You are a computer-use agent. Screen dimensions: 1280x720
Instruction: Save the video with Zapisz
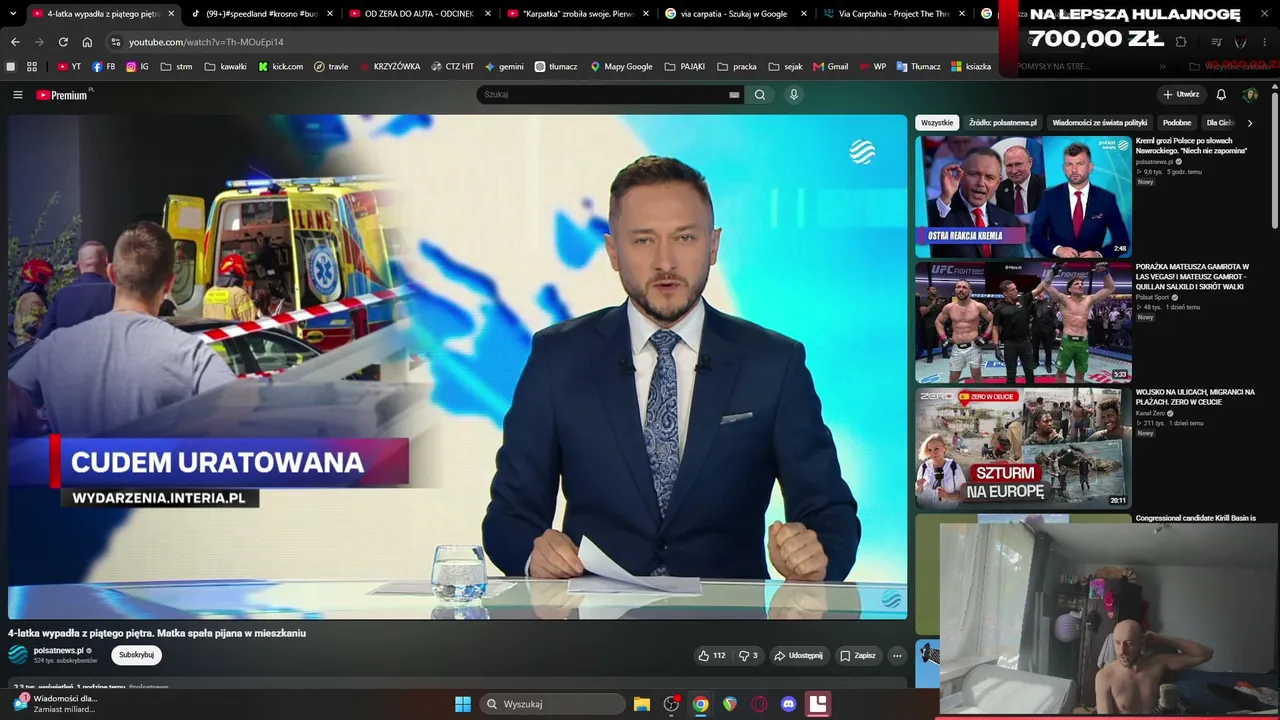pos(858,656)
